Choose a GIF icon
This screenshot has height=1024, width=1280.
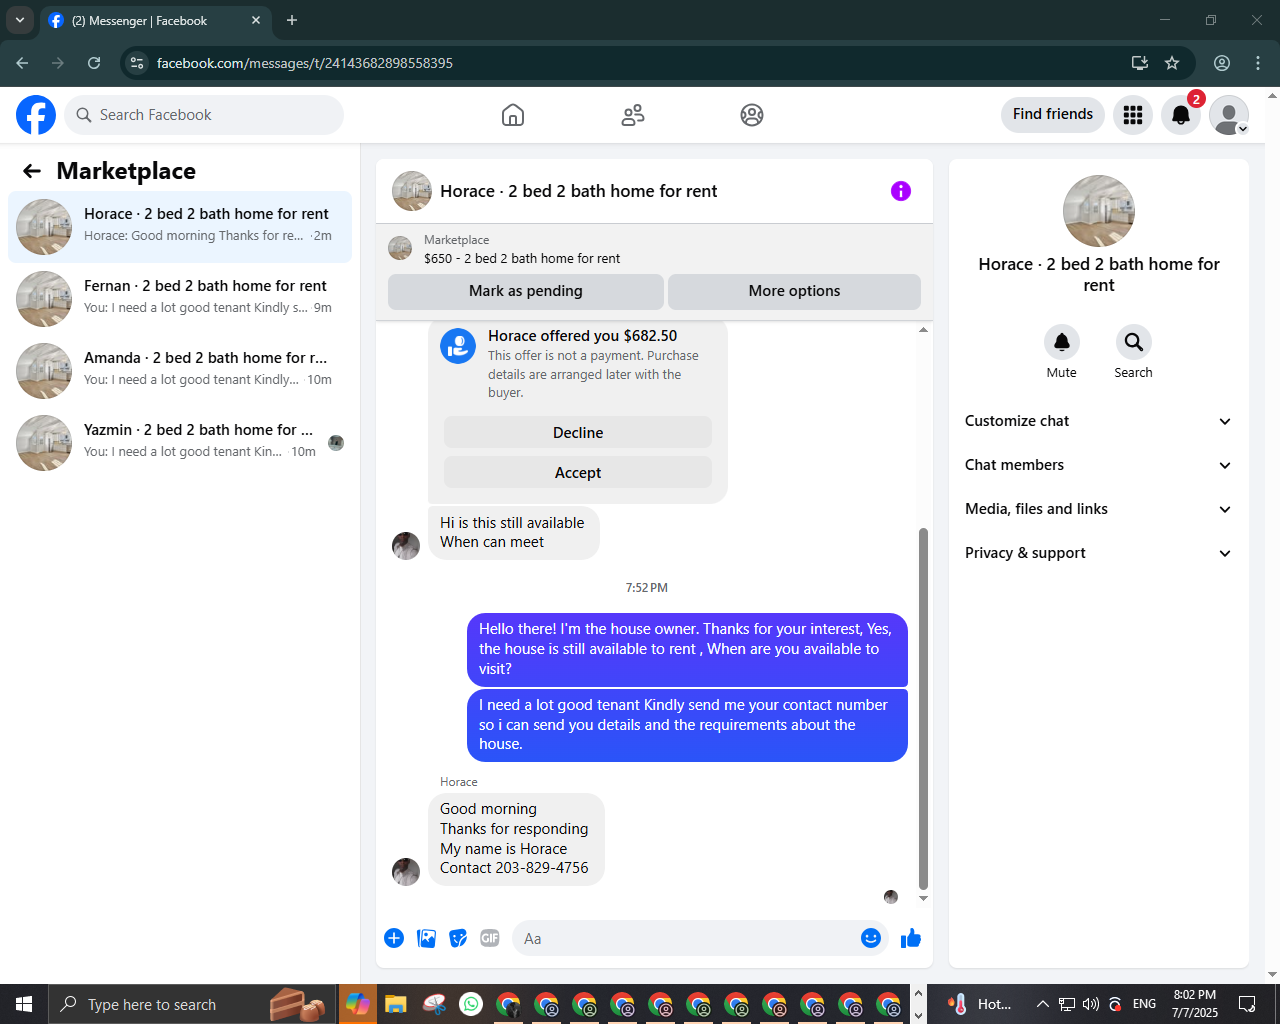click(490, 938)
